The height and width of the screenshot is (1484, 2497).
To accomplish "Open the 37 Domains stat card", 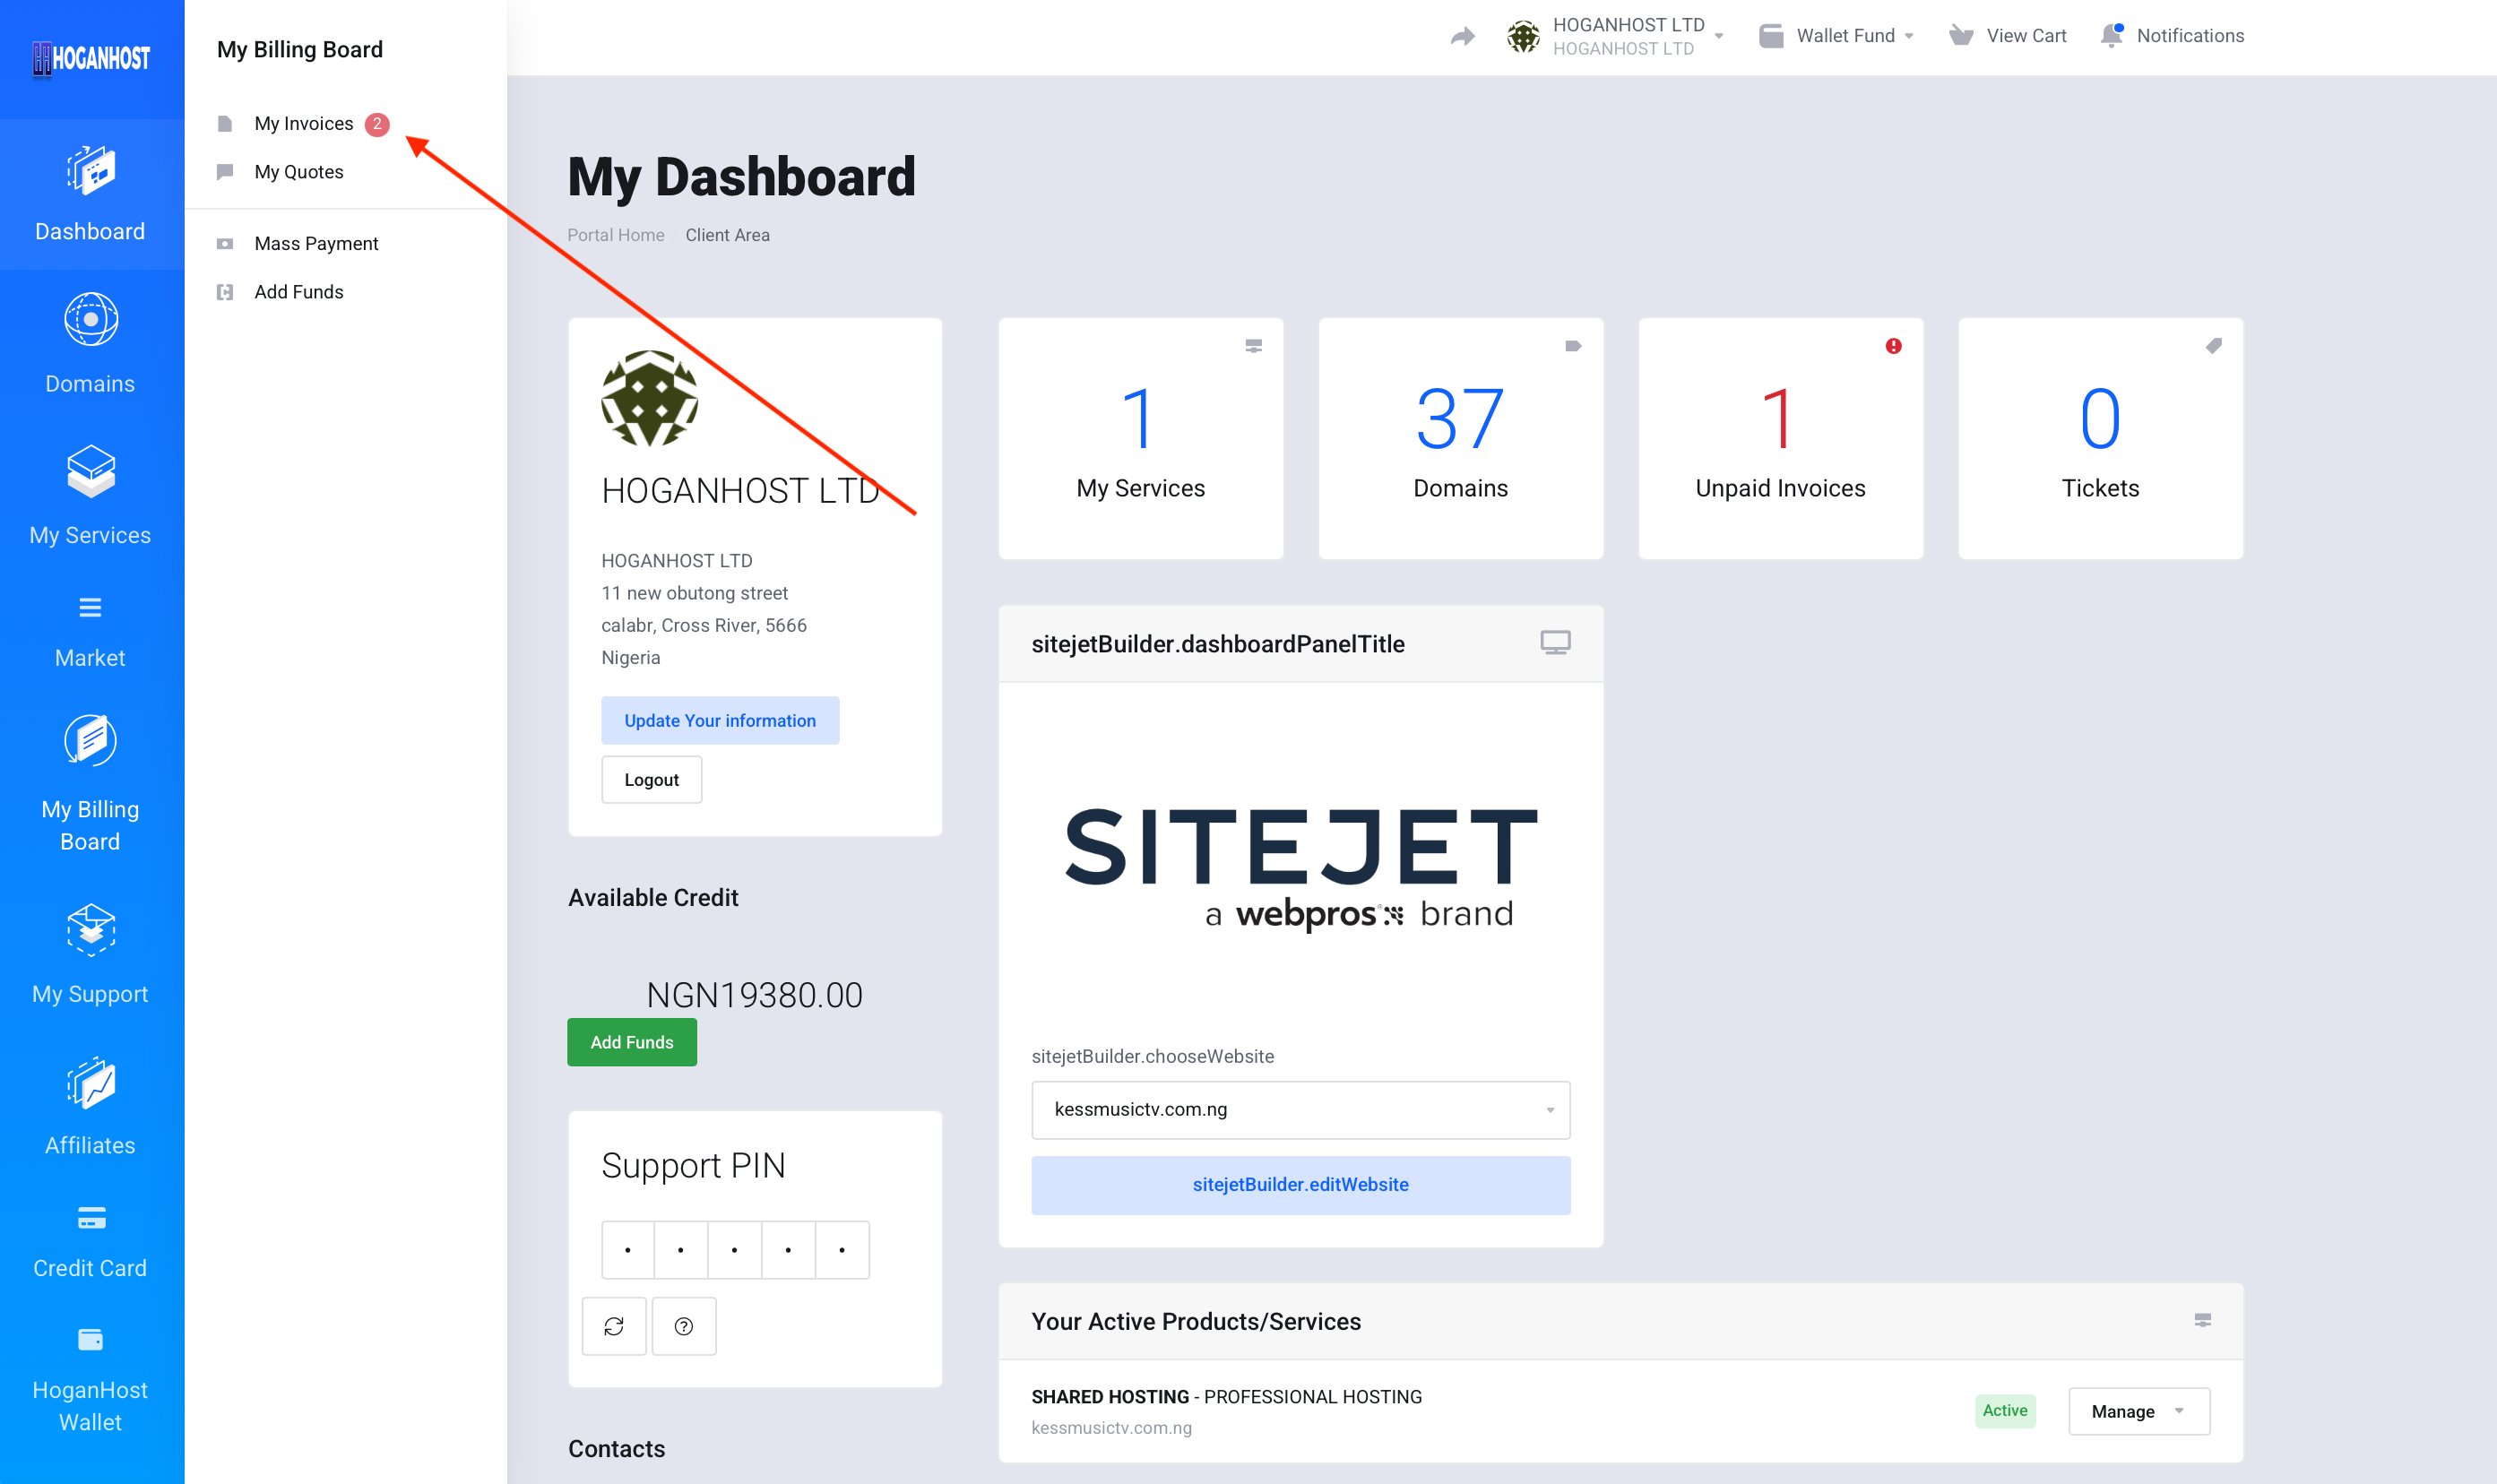I will [x=1460, y=438].
